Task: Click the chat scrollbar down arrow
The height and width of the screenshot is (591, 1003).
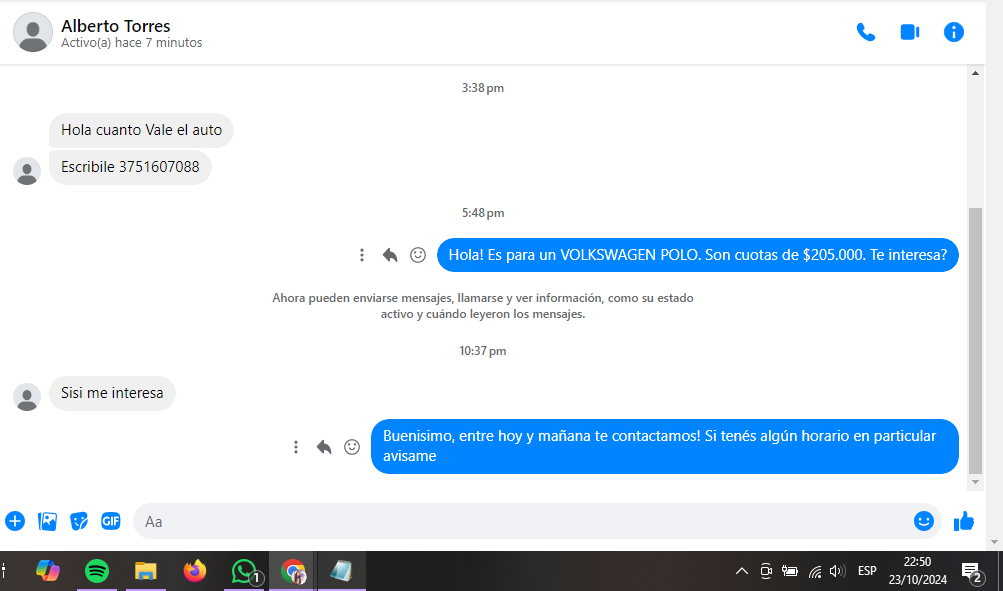Action: point(975,482)
